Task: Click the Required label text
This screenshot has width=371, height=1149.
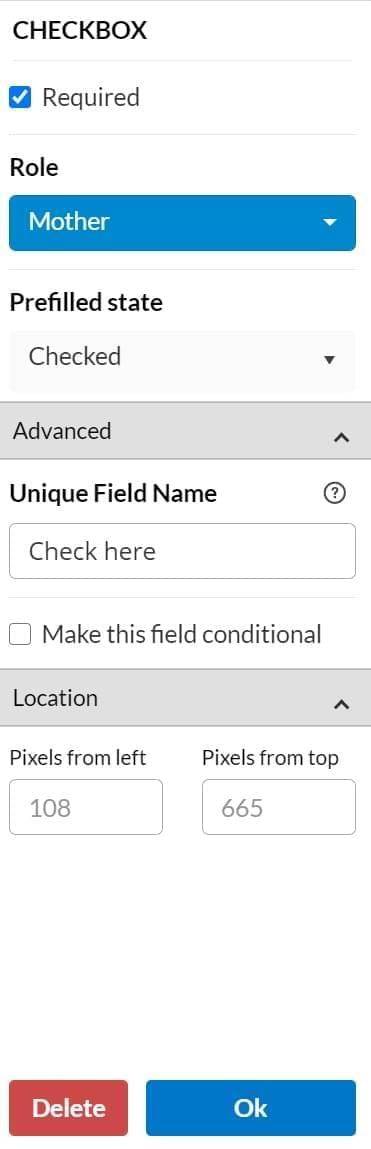Action: 91,97
